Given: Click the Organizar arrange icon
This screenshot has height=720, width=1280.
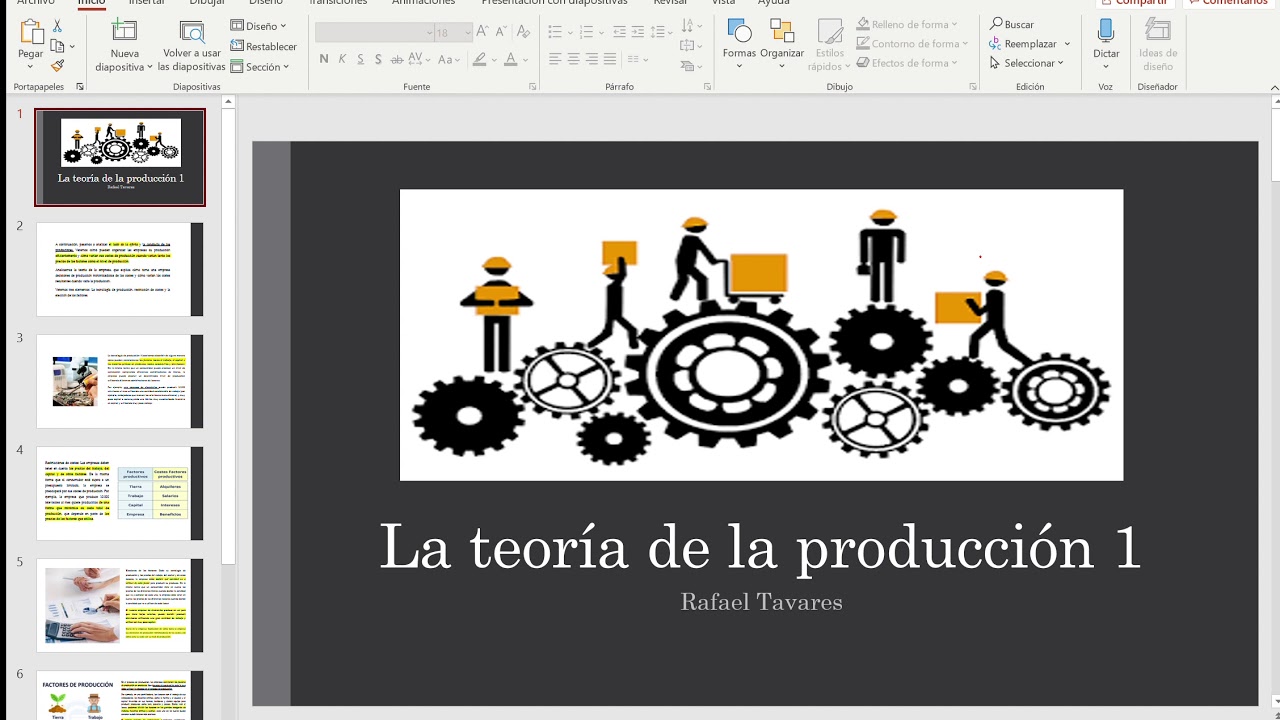Looking at the screenshot, I should pos(782,31).
